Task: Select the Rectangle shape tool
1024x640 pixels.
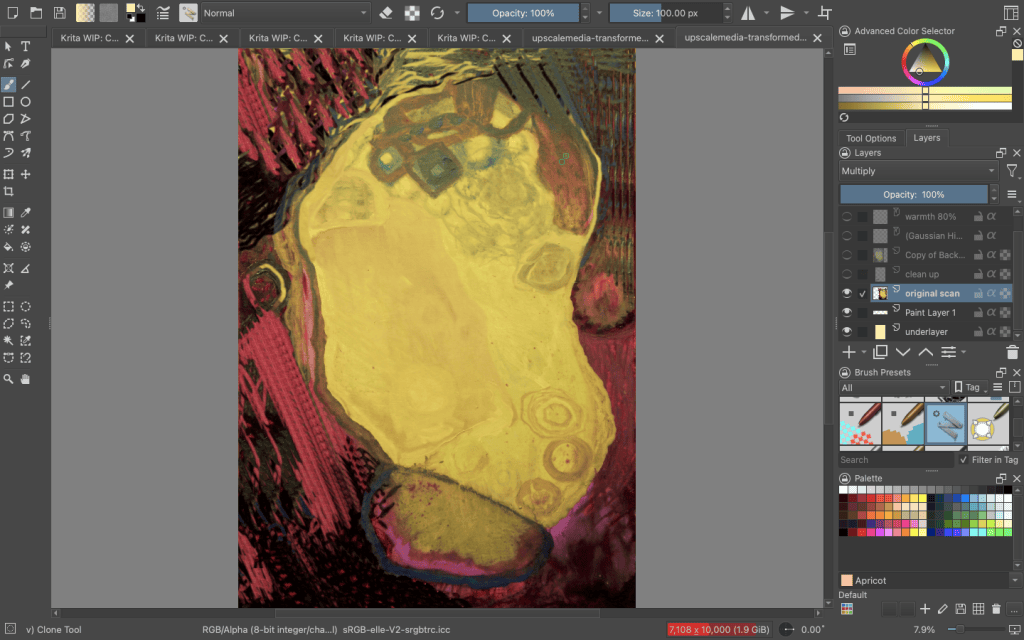Action: [x=8, y=102]
